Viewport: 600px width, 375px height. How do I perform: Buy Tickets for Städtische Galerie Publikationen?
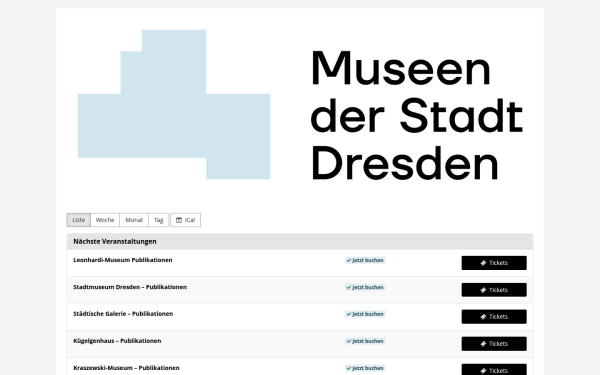click(494, 317)
